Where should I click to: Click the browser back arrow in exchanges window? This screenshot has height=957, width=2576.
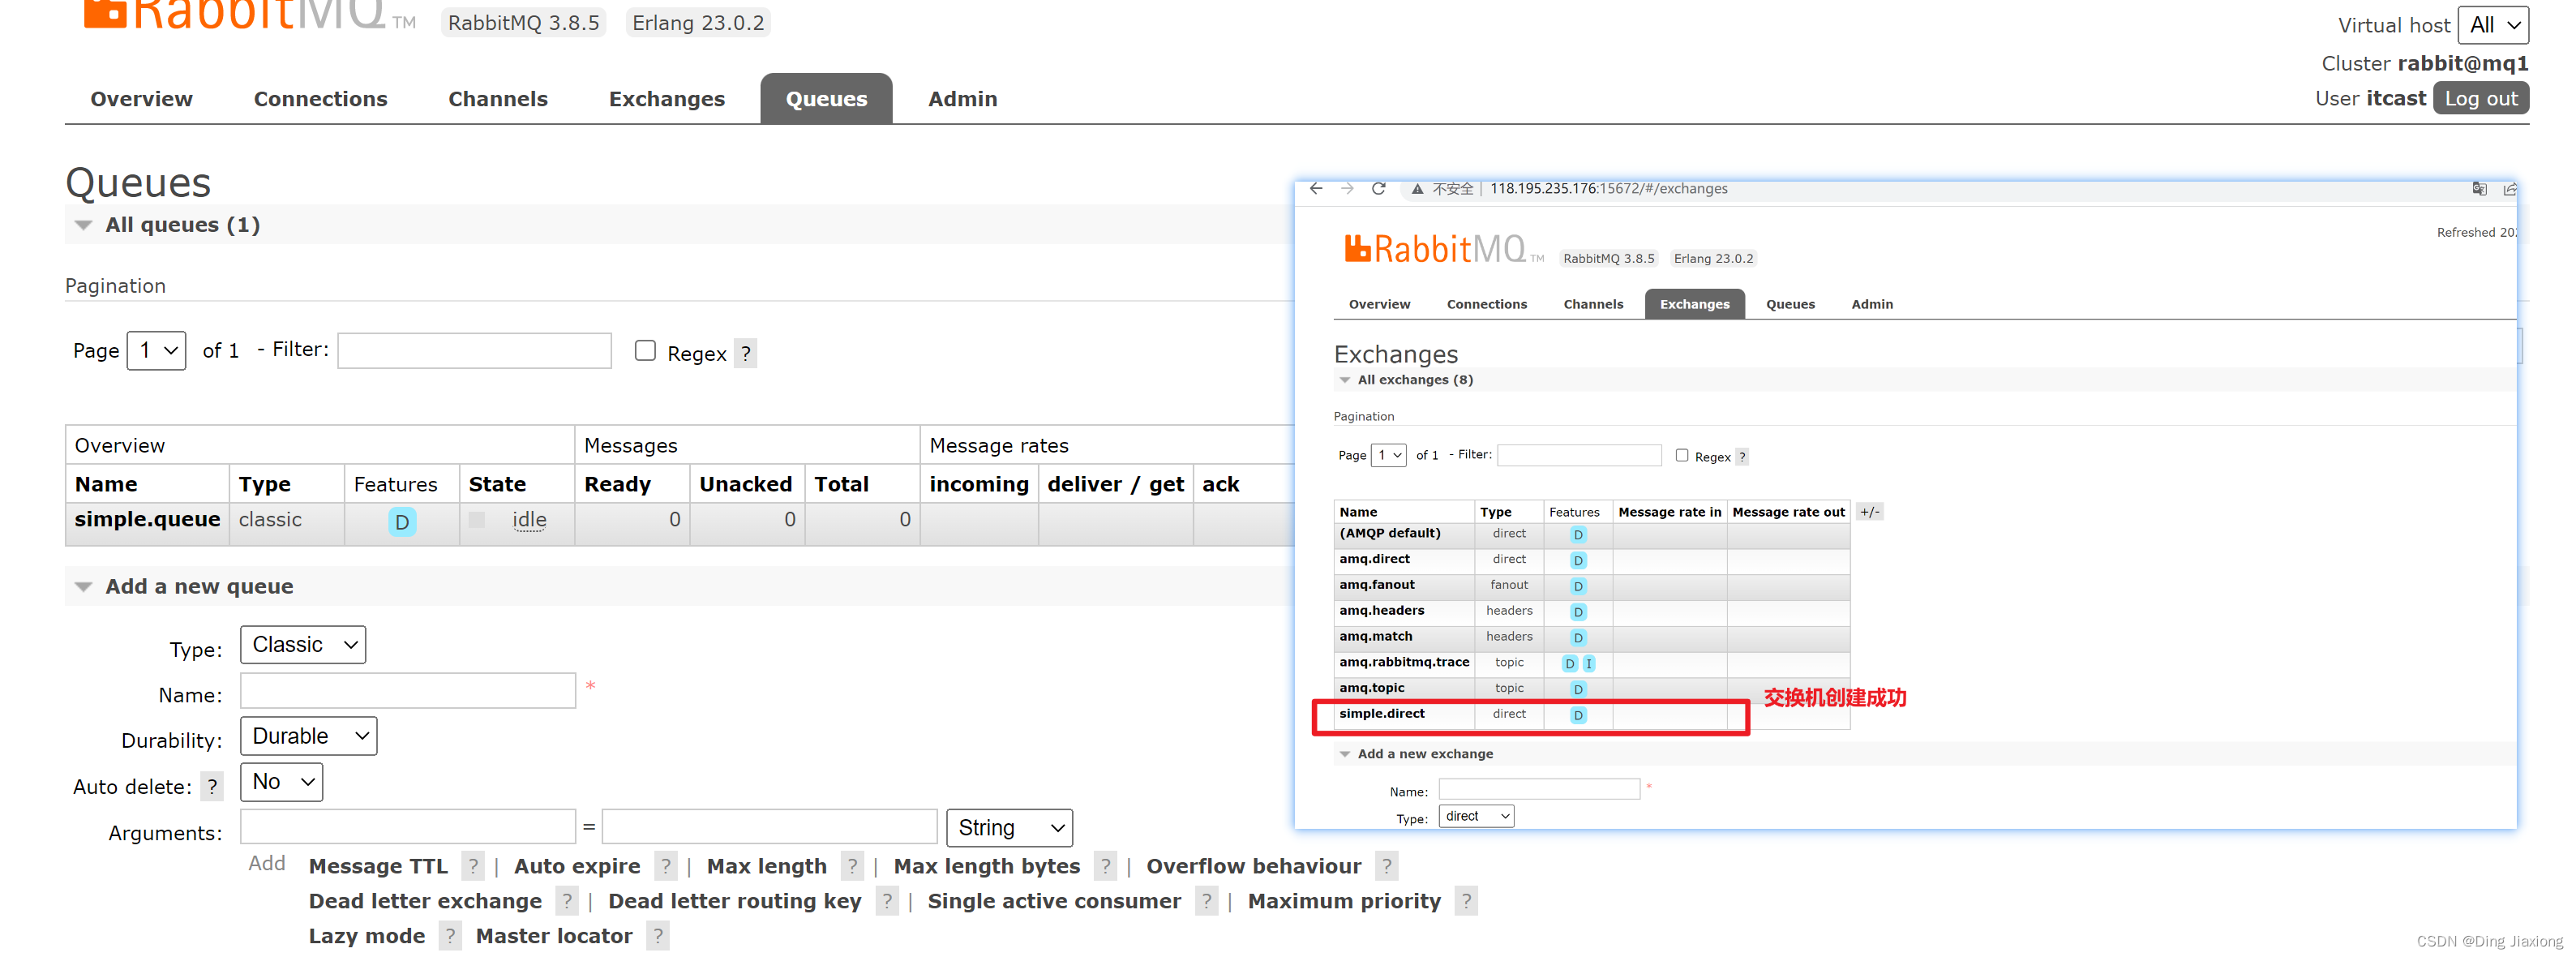pyautogui.click(x=1316, y=188)
